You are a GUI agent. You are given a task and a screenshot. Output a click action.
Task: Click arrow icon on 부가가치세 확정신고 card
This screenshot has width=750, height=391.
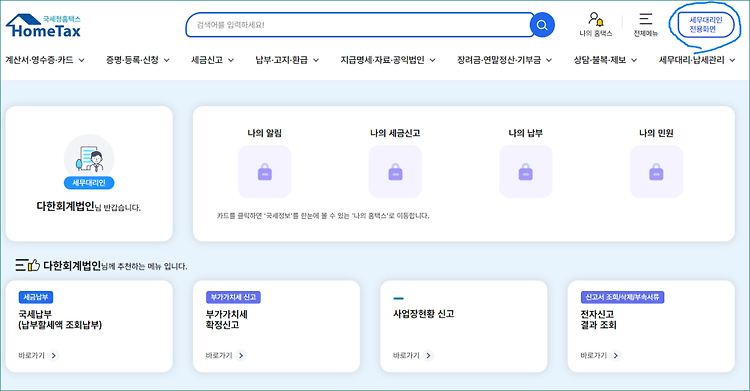(x=241, y=356)
